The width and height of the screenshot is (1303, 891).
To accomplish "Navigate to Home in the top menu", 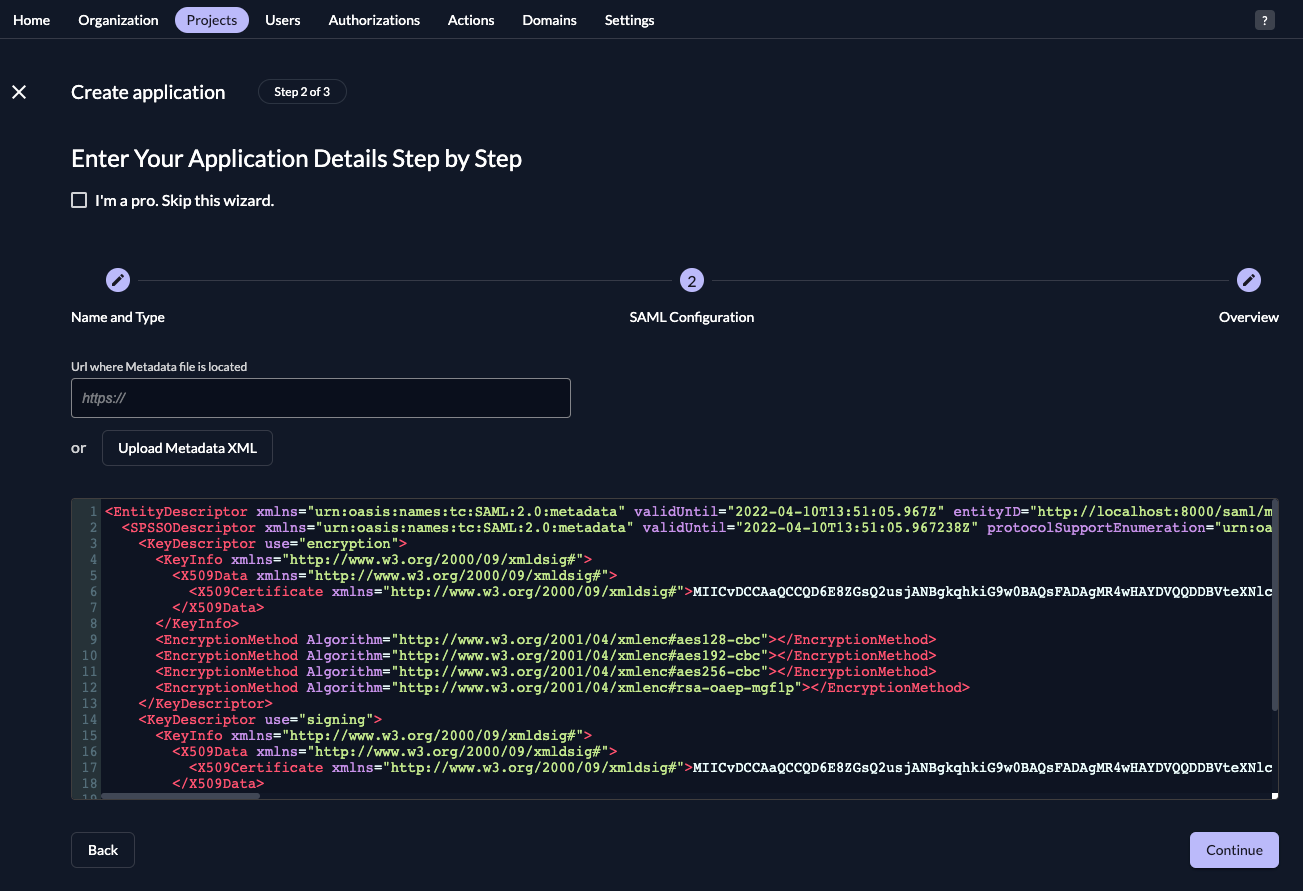I will (31, 19).
